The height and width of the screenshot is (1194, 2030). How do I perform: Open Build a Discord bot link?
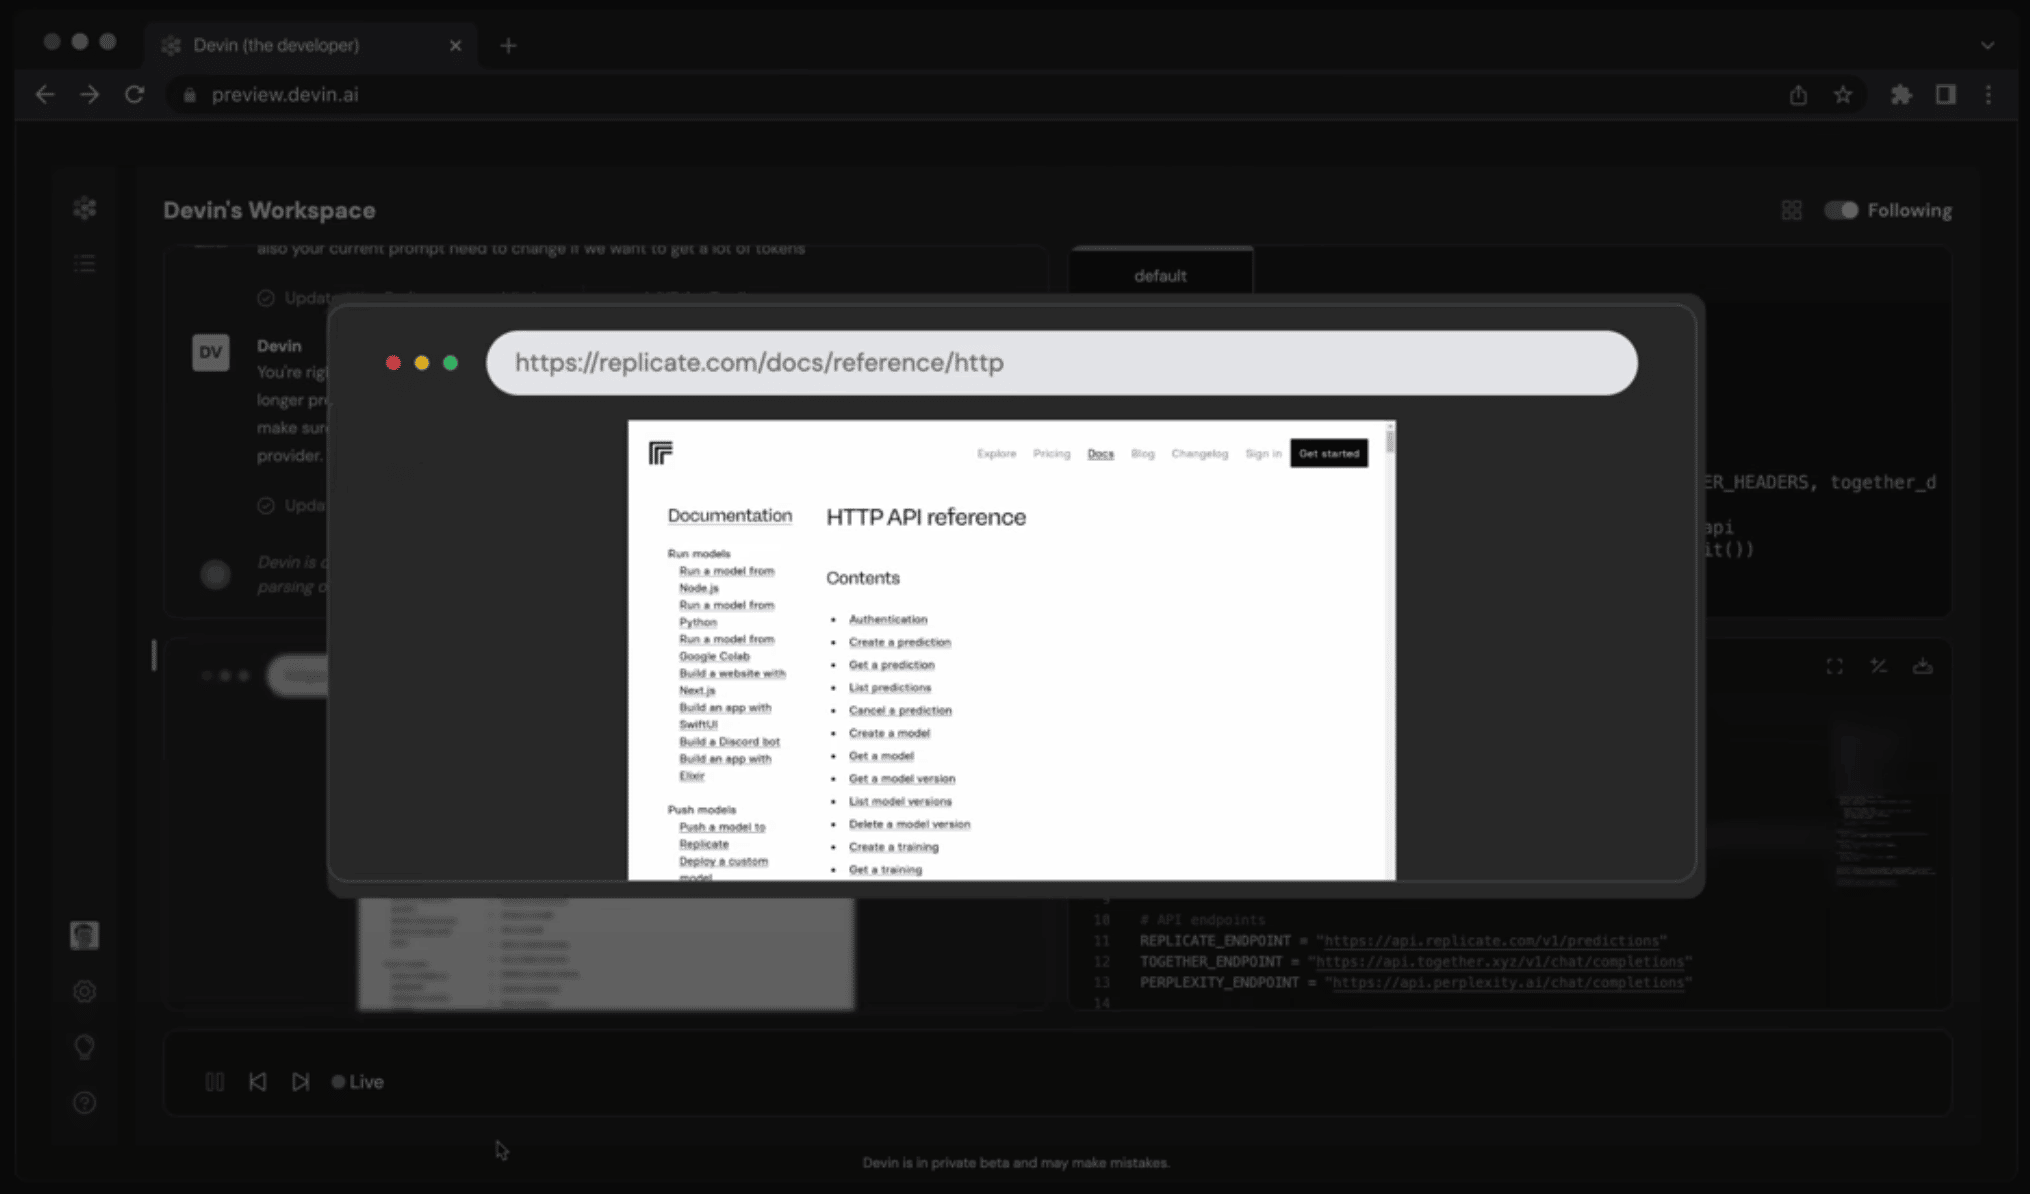[x=729, y=742]
